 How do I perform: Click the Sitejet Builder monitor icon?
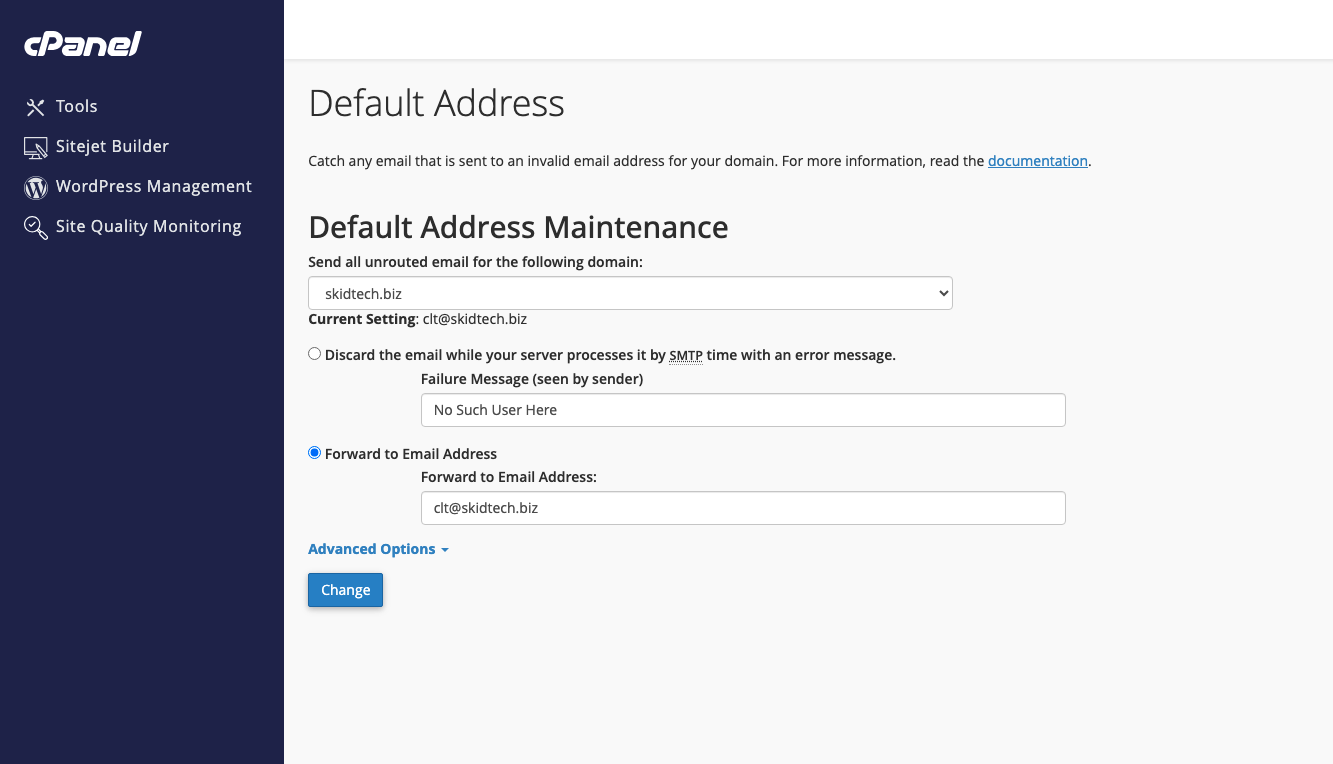point(36,147)
